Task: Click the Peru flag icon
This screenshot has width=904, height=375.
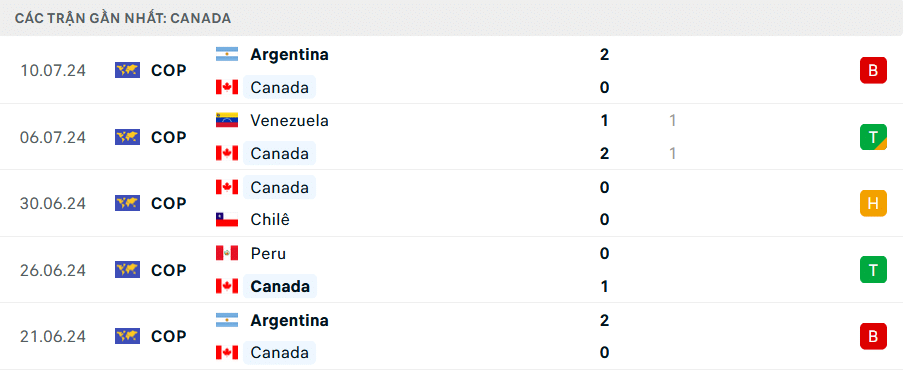Action: tap(227, 253)
